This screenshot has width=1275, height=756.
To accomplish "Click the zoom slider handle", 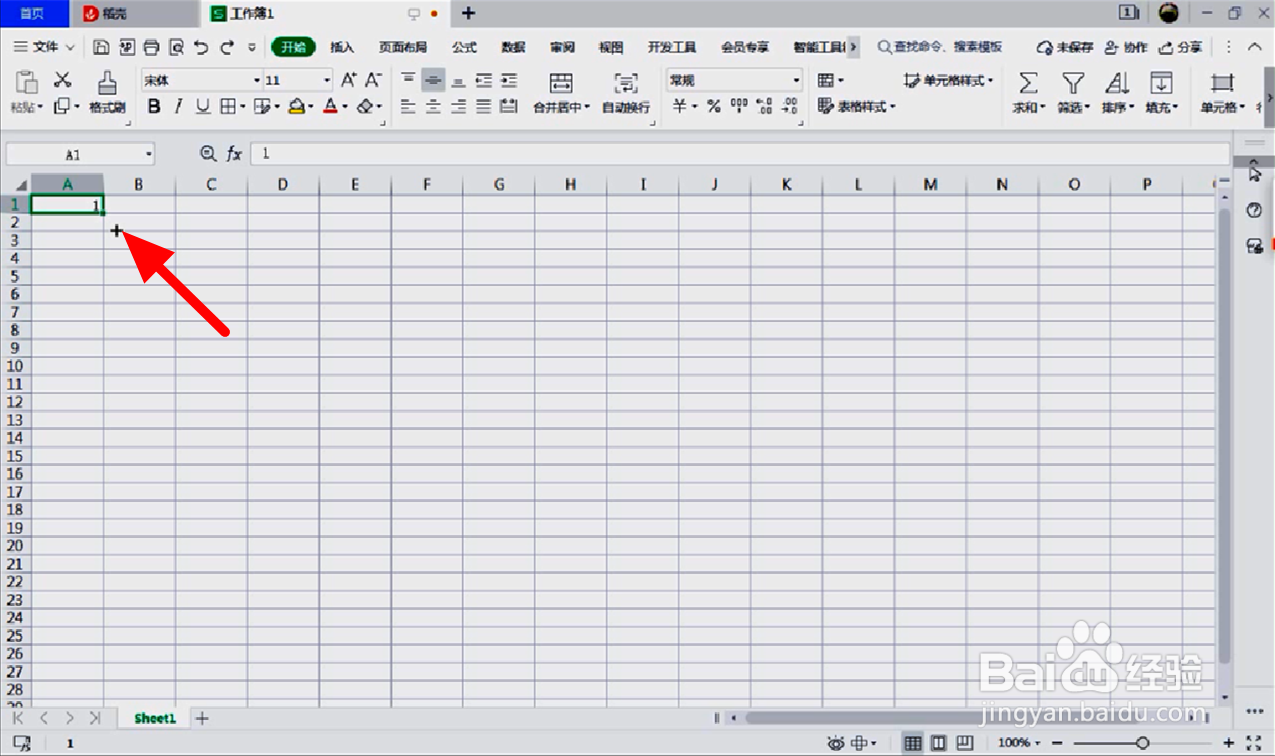I will click(x=1142, y=743).
